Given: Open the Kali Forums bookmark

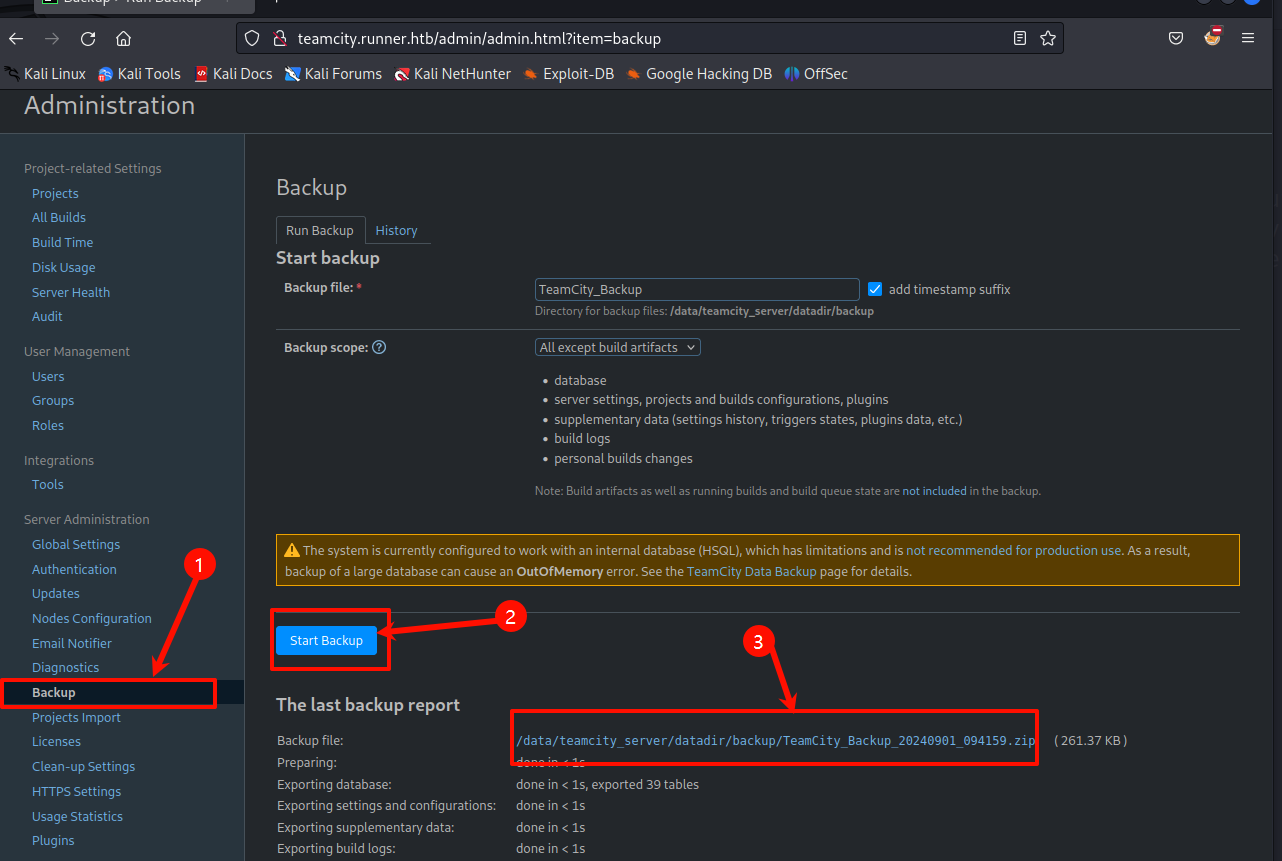Looking at the screenshot, I should [x=333, y=74].
